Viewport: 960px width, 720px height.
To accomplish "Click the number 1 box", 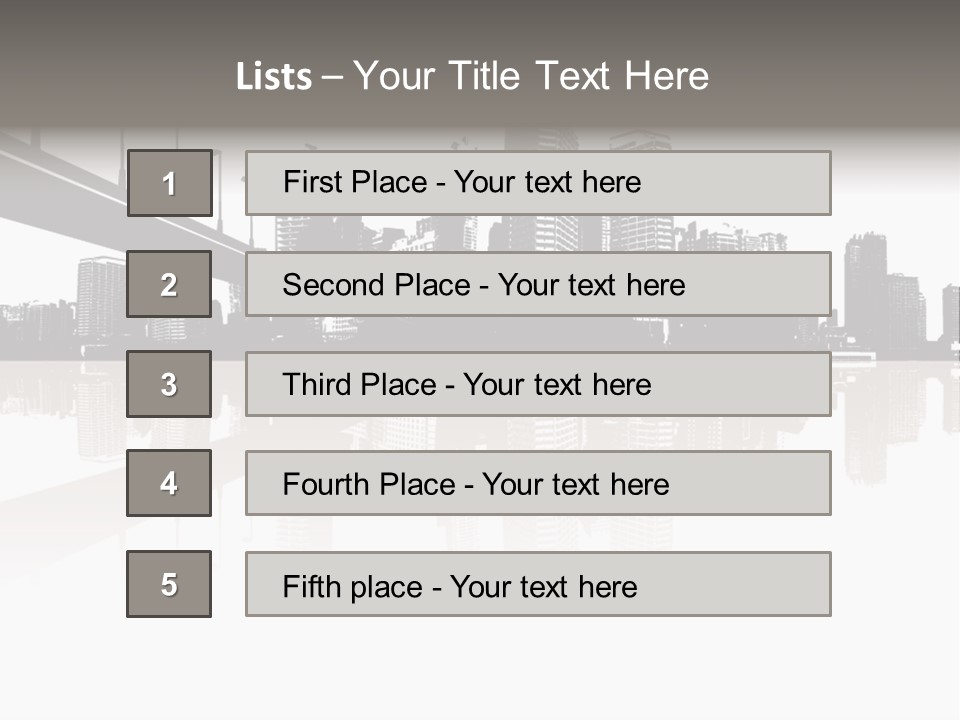I will [x=170, y=183].
